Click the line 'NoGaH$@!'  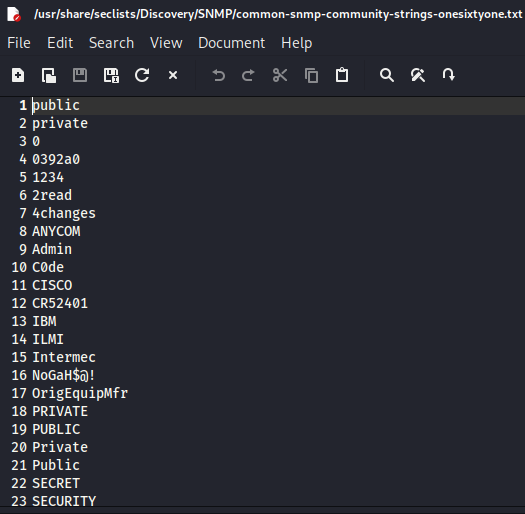pyautogui.click(x=63, y=375)
